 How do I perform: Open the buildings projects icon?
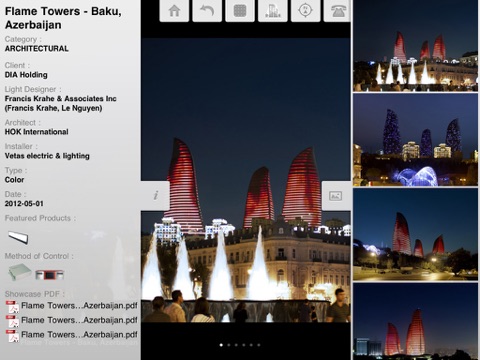pyautogui.click(x=273, y=11)
